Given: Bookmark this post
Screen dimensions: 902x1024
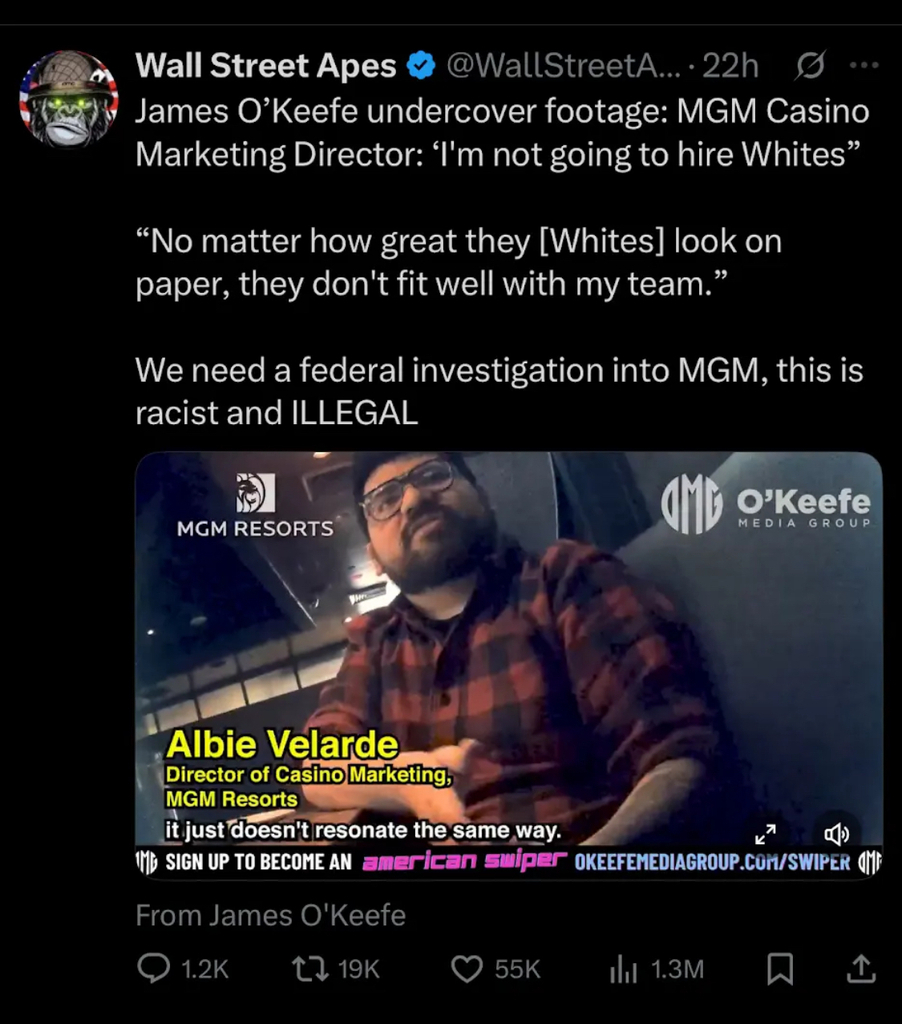Looking at the screenshot, I should (x=780, y=969).
